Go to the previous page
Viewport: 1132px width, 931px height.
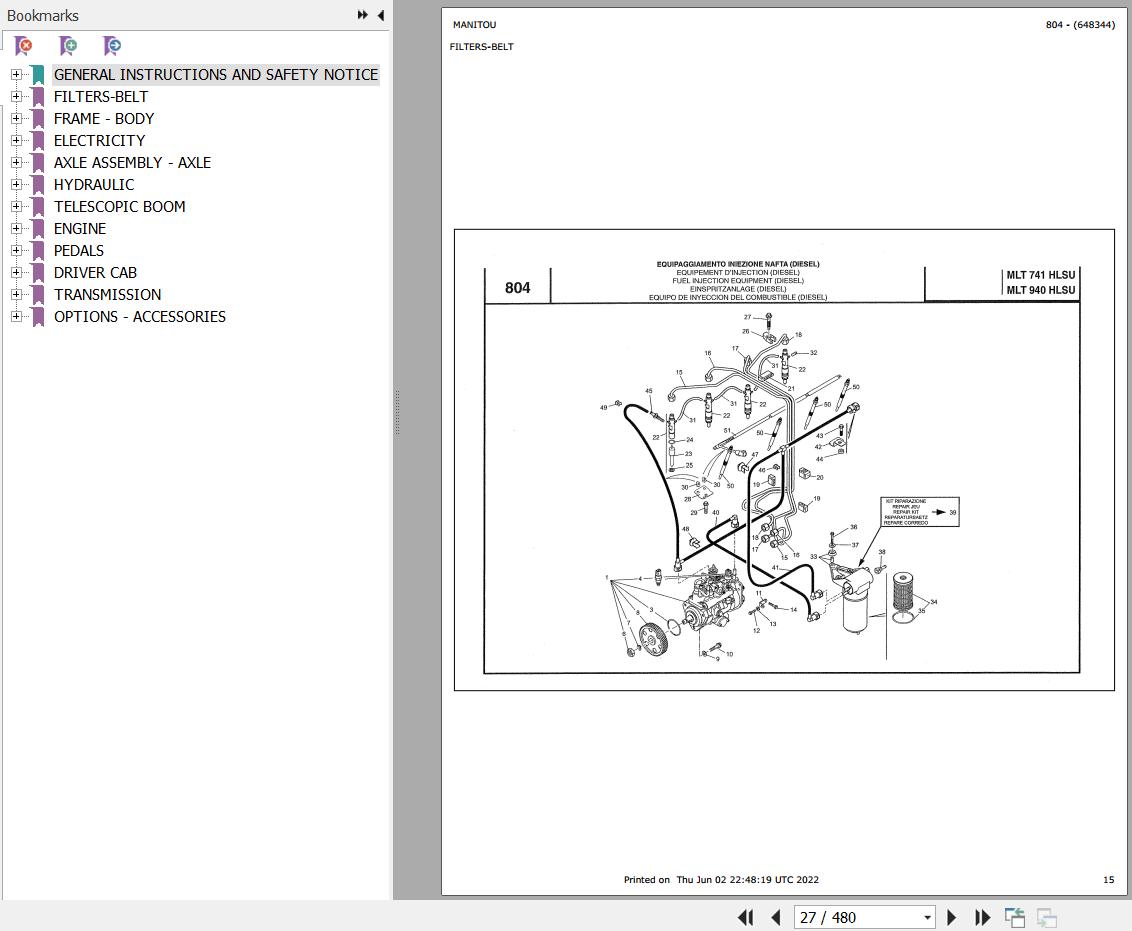click(x=776, y=917)
